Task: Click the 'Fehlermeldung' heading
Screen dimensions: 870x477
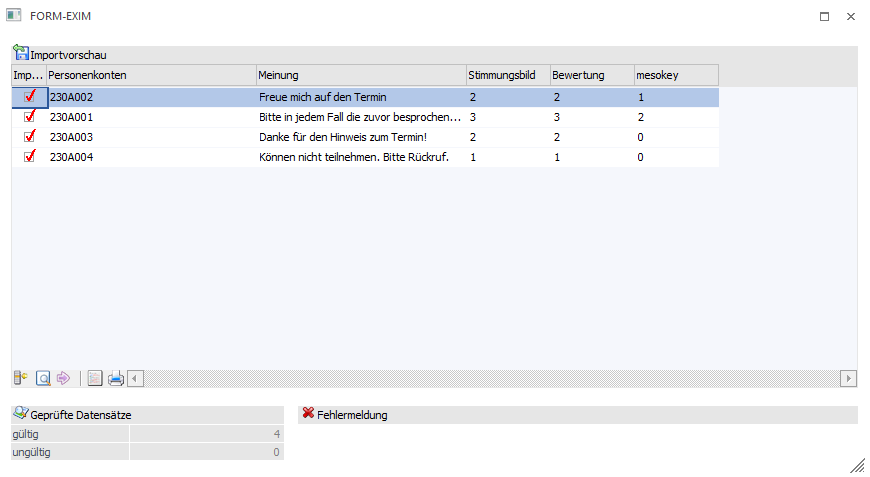Action: pos(352,415)
